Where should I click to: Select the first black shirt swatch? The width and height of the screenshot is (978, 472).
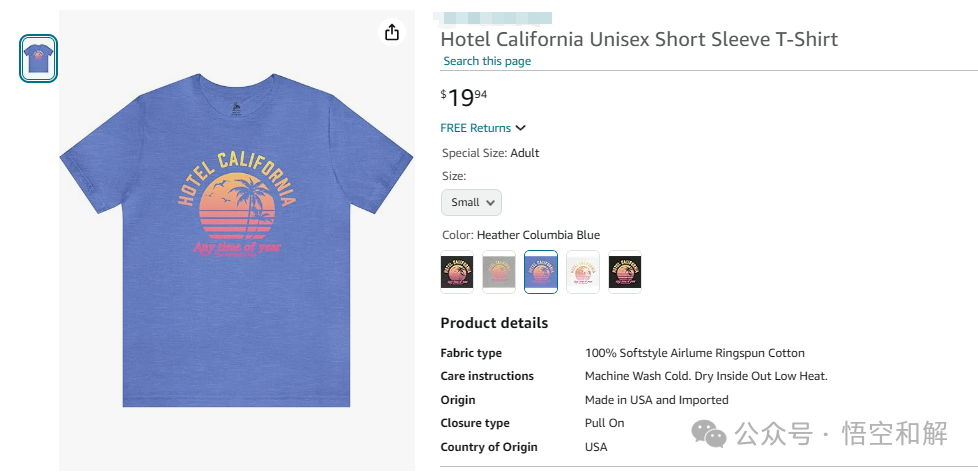(457, 272)
